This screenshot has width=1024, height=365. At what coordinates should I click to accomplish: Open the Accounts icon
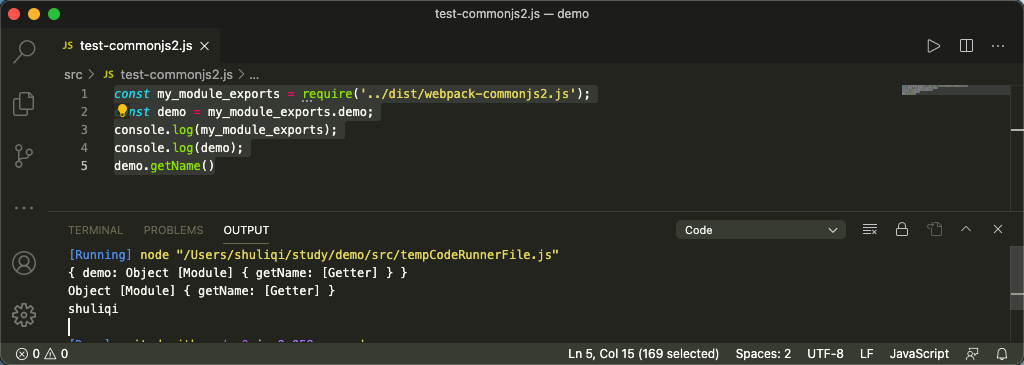point(24,262)
